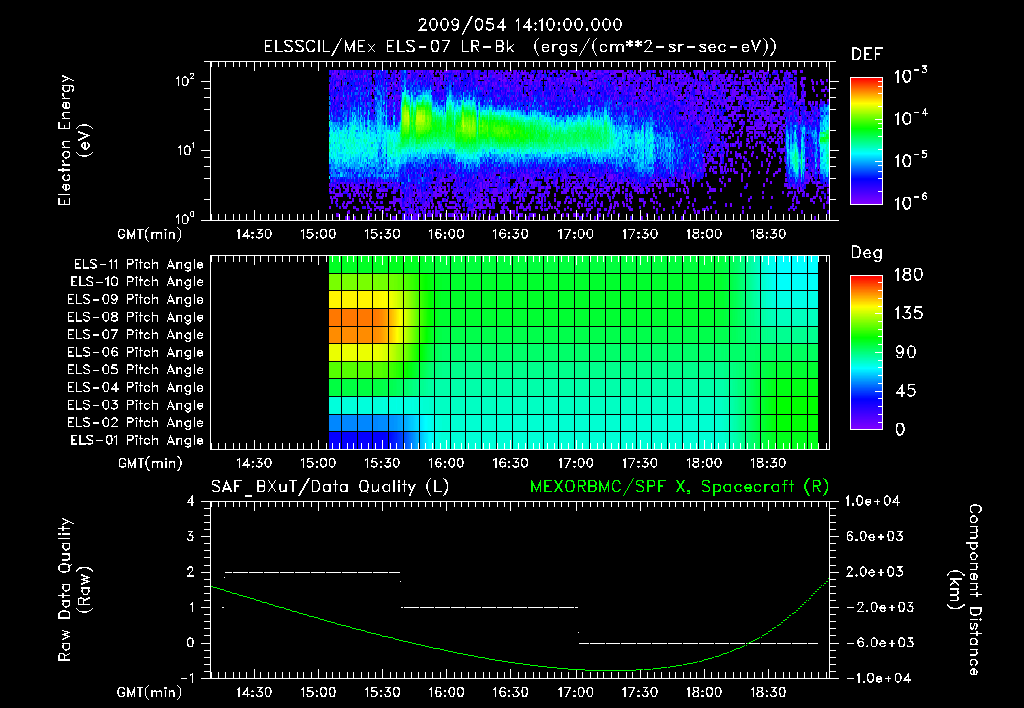Click the Deg color bar of the pitch angle panel

(x=866, y=353)
